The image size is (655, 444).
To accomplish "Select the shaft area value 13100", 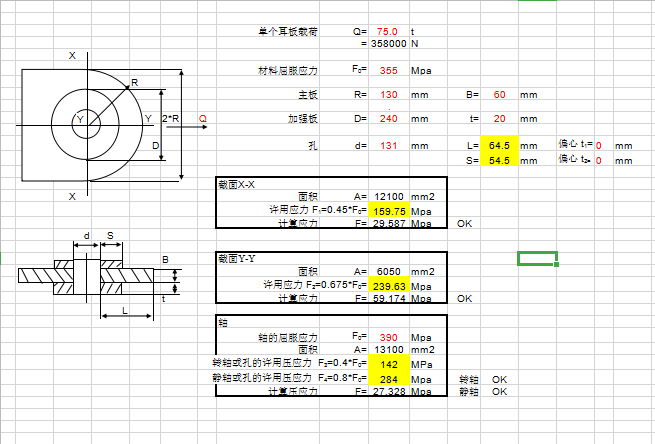I will click(x=388, y=350).
